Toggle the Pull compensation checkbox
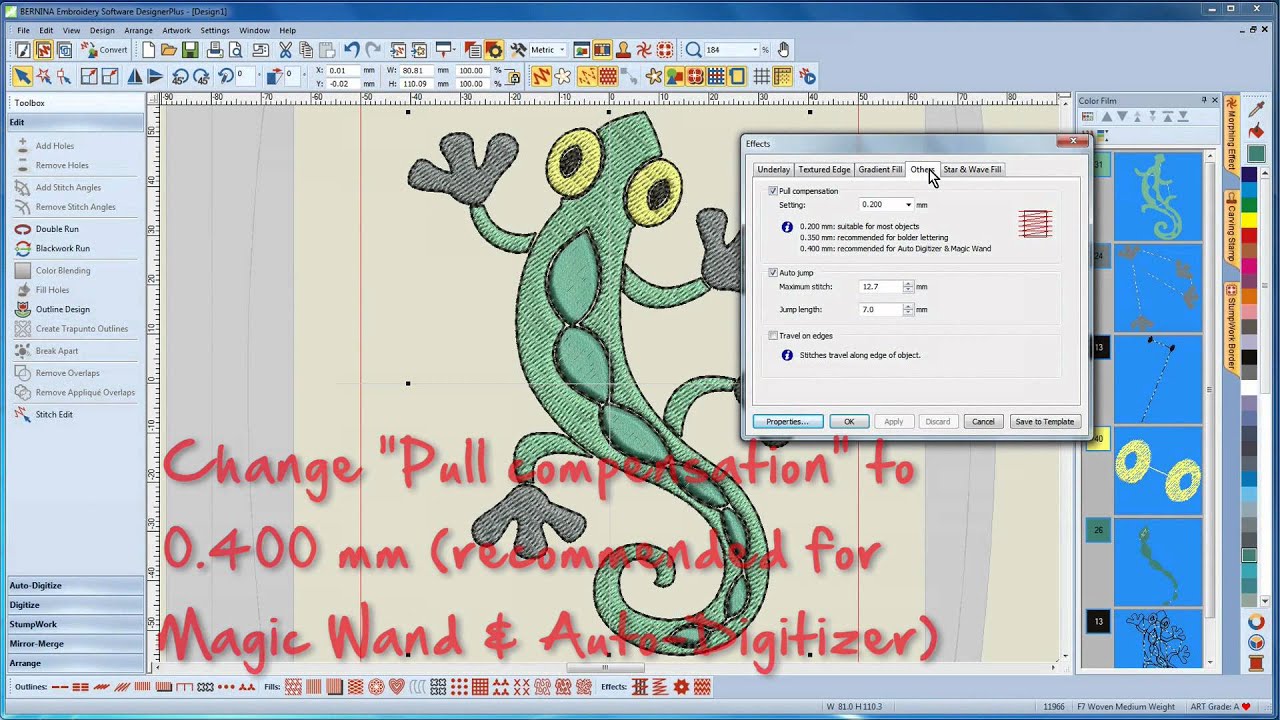This screenshot has height=720, width=1280. pos(773,191)
